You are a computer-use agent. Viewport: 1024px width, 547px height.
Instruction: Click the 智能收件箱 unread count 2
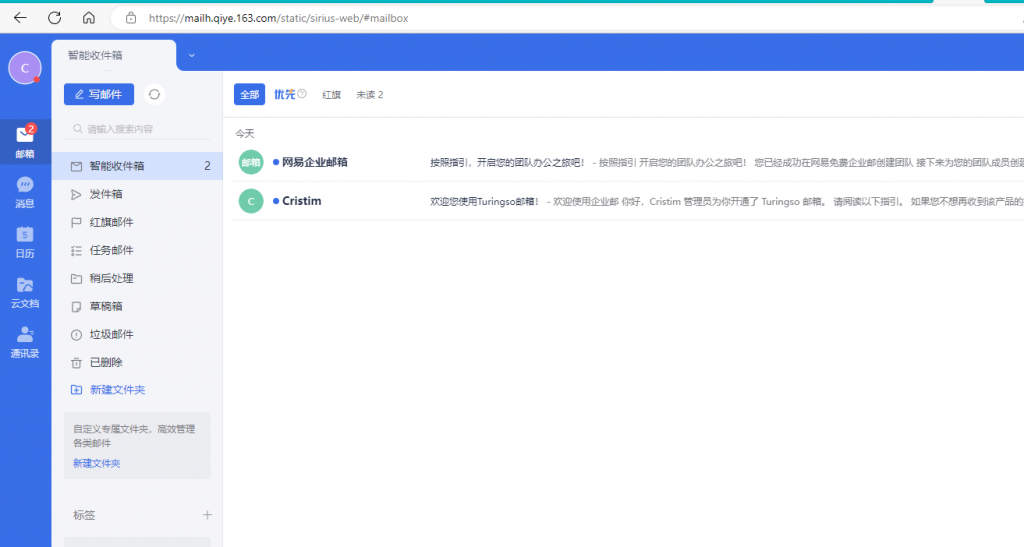pos(207,166)
